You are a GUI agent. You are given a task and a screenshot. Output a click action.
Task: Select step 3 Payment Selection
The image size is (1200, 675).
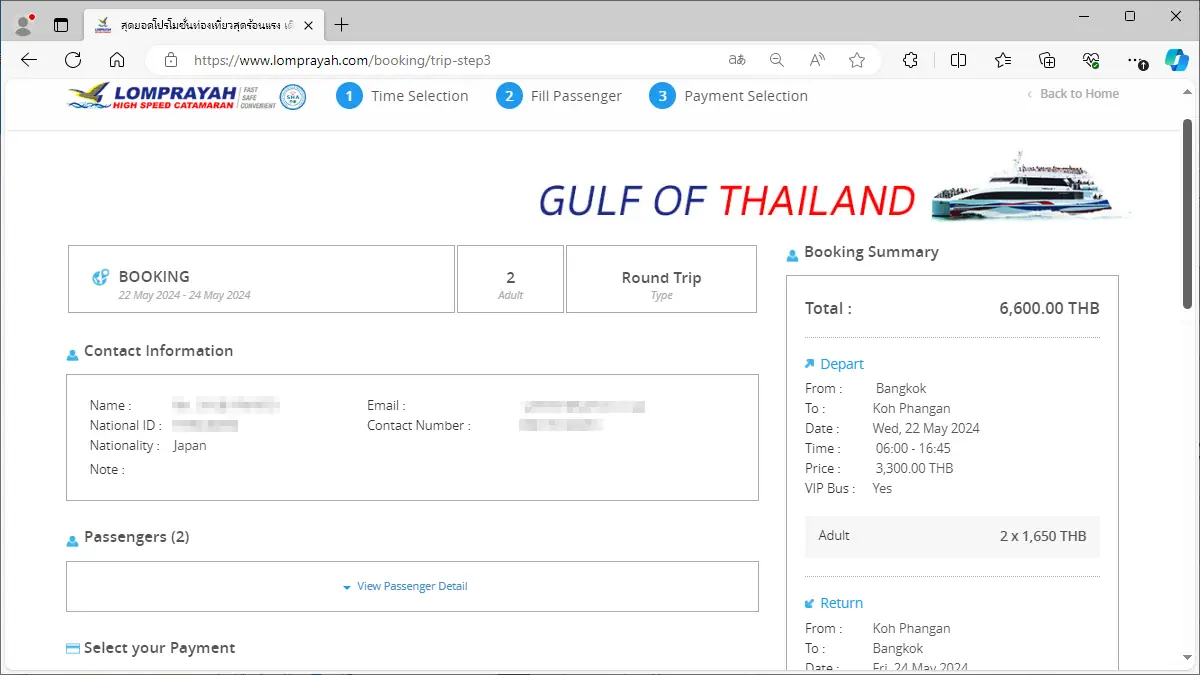click(x=728, y=96)
